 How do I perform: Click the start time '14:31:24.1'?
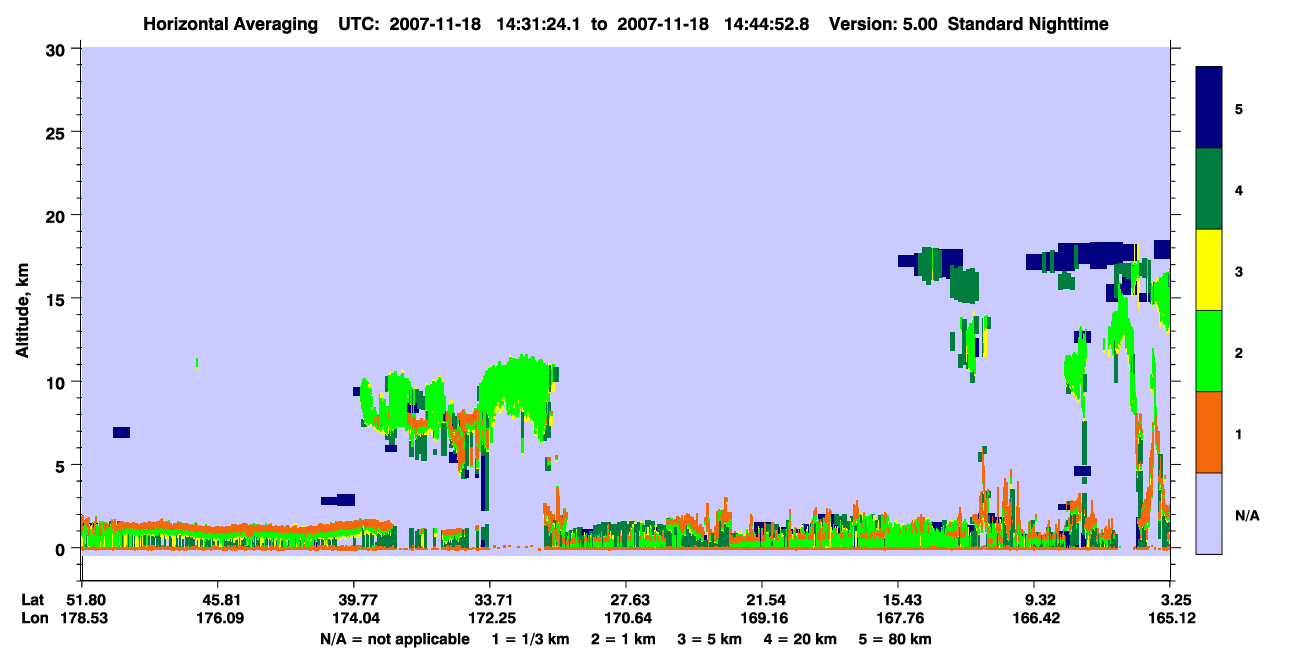click(x=540, y=24)
